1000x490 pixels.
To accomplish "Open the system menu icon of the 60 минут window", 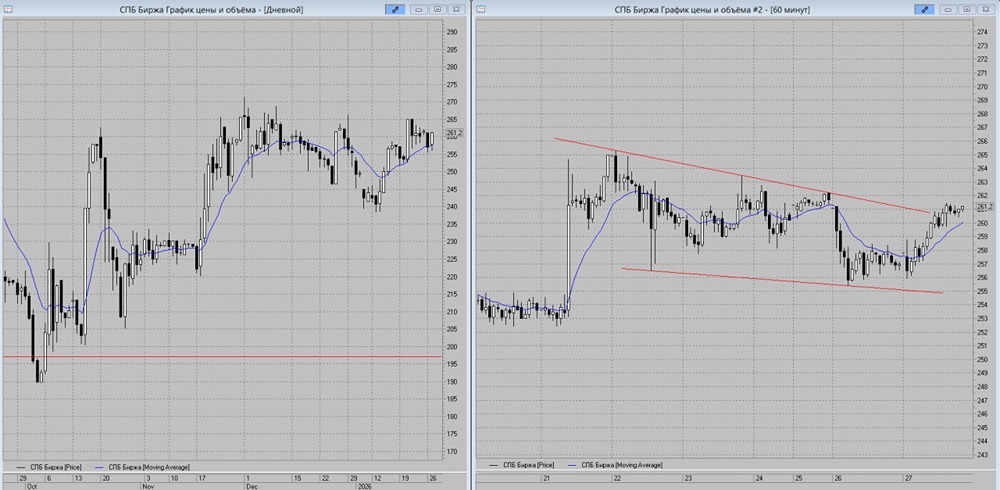I will pos(480,10).
